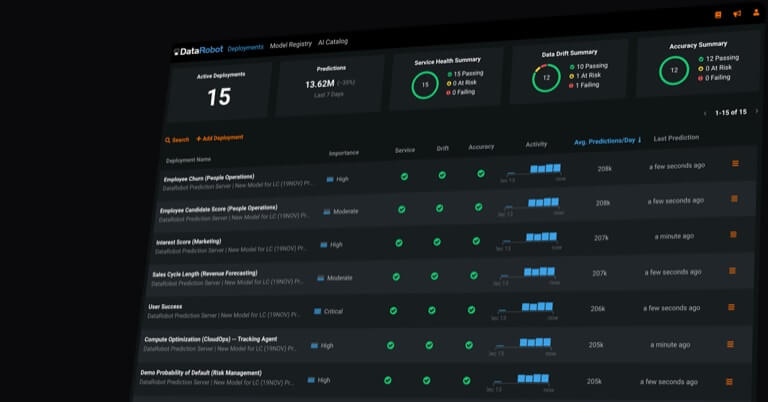
Task: Click accuracy check for Sales Cycle Length
Action: [474, 276]
